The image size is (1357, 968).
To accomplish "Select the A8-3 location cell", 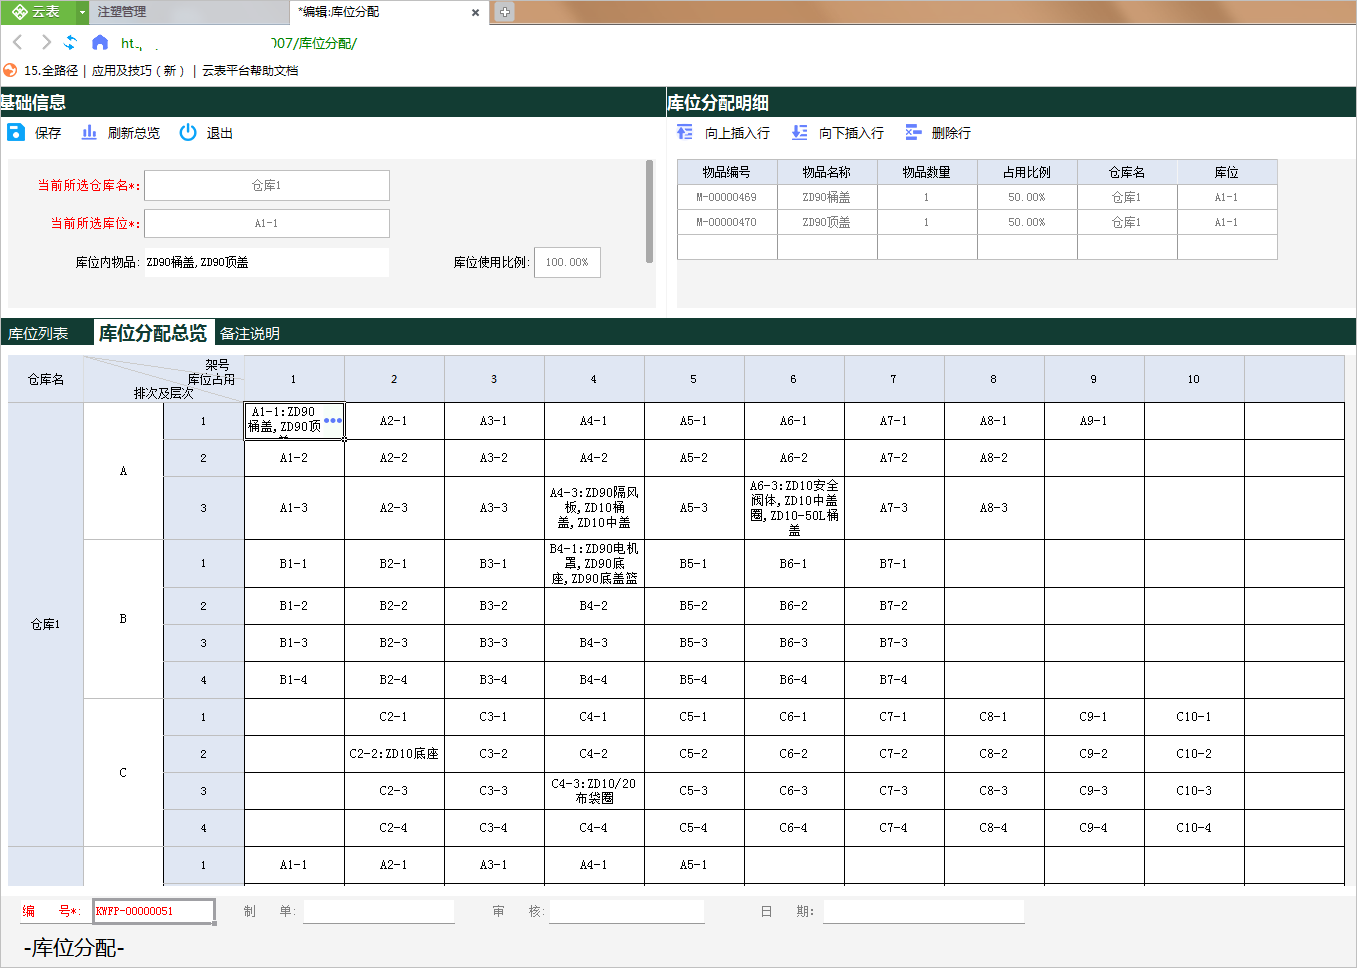I will 994,508.
